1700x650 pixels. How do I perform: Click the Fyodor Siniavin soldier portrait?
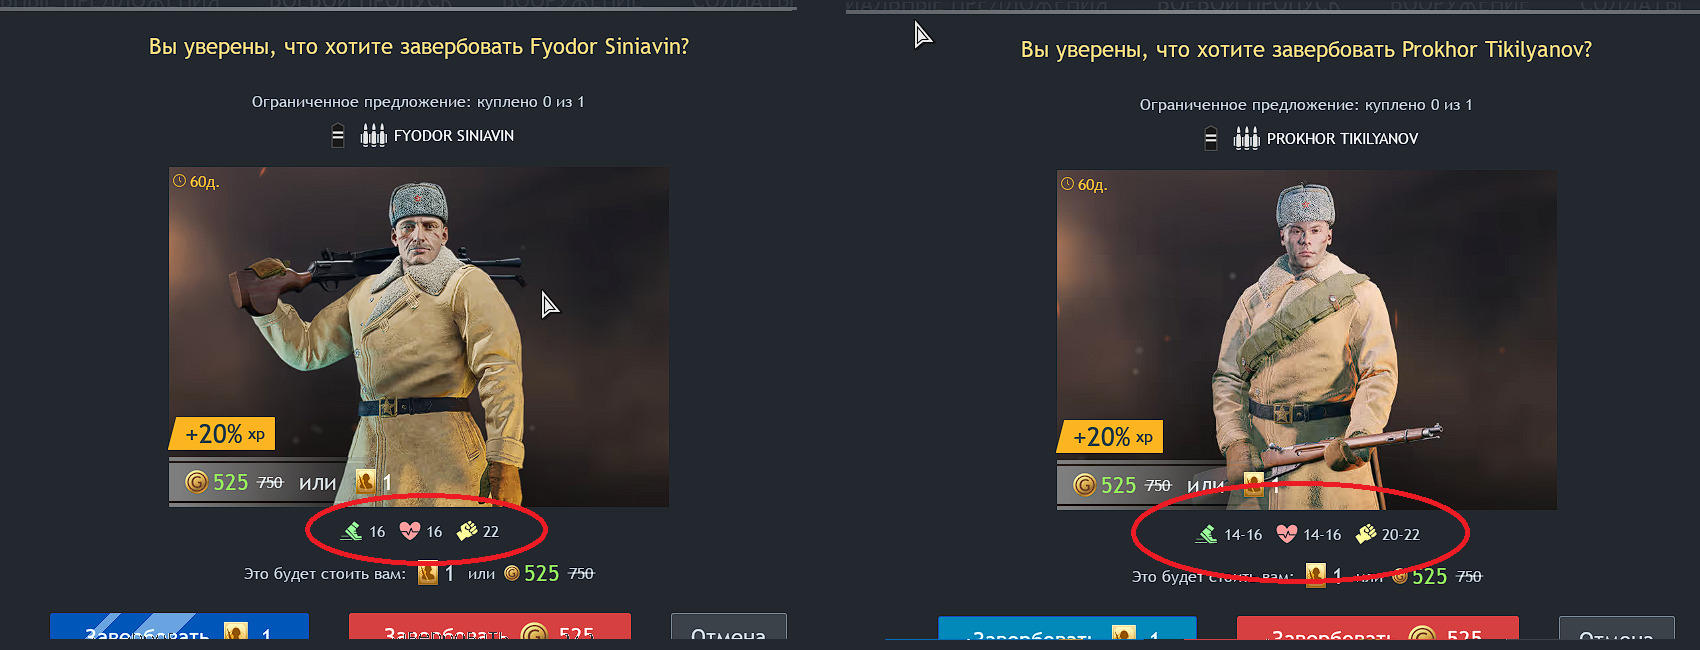[x=419, y=336]
